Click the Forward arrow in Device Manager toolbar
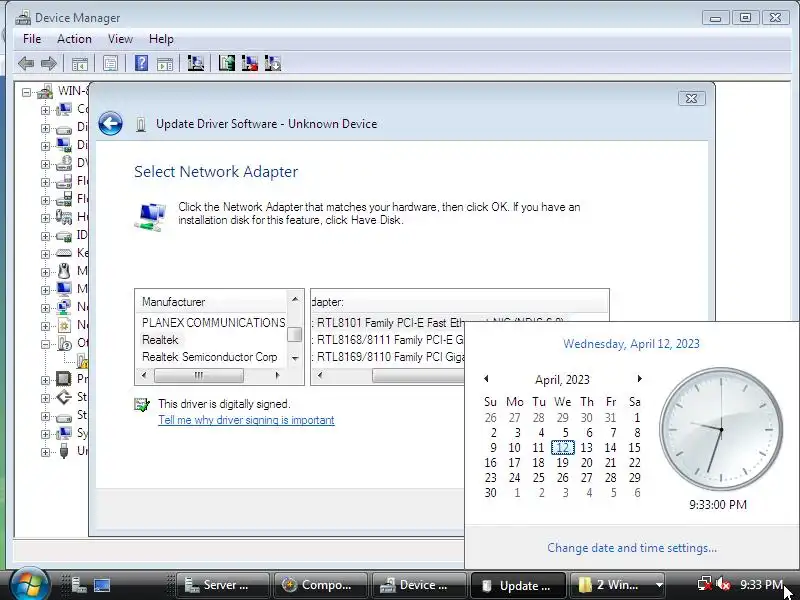This screenshot has width=800, height=600. click(x=48, y=64)
